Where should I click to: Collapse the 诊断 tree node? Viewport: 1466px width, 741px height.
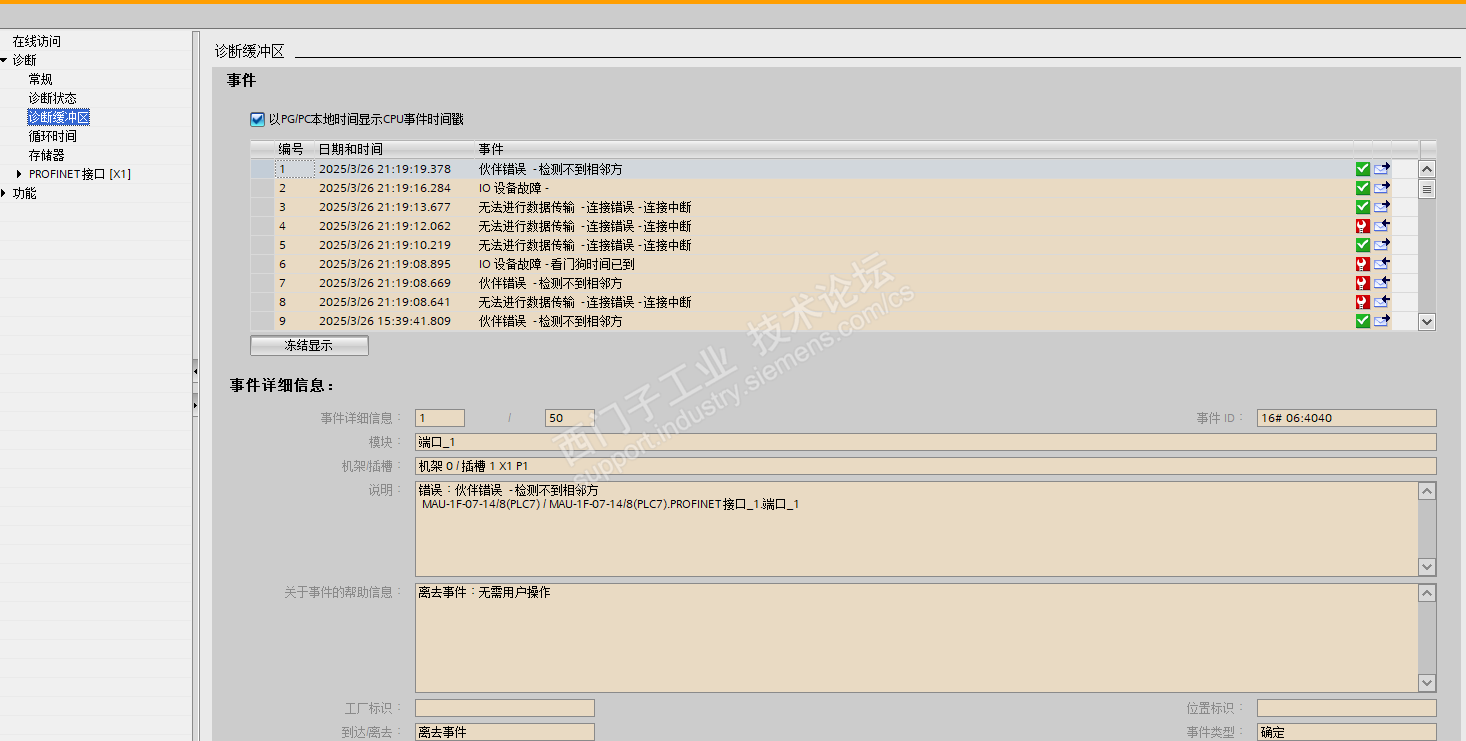(4, 60)
